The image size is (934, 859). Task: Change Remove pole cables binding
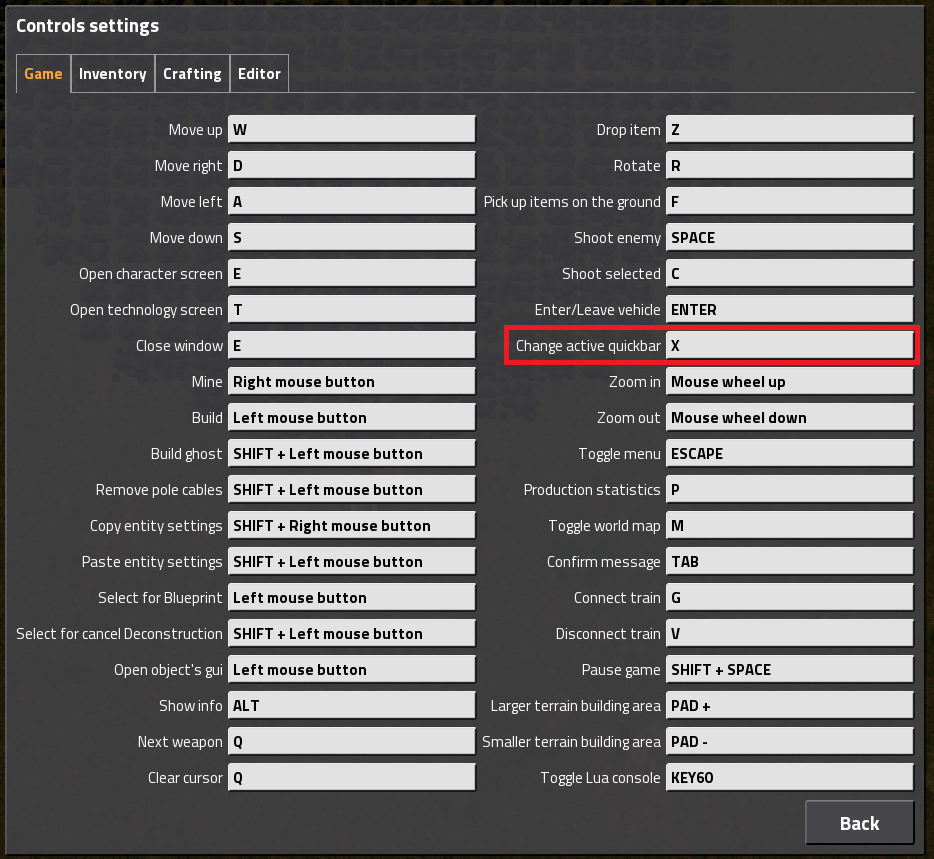(x=351, y=490)
